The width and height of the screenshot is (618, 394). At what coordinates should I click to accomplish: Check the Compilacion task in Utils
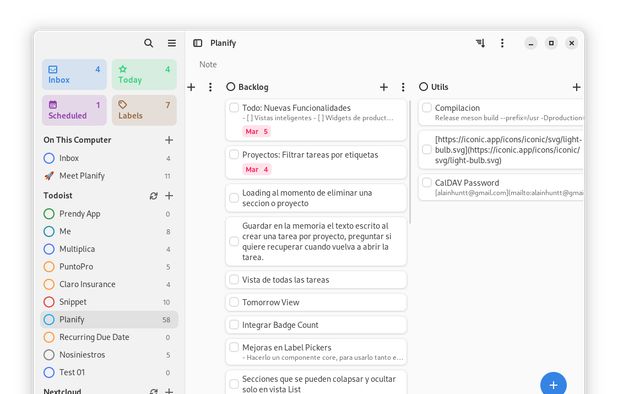coord(427,107)
